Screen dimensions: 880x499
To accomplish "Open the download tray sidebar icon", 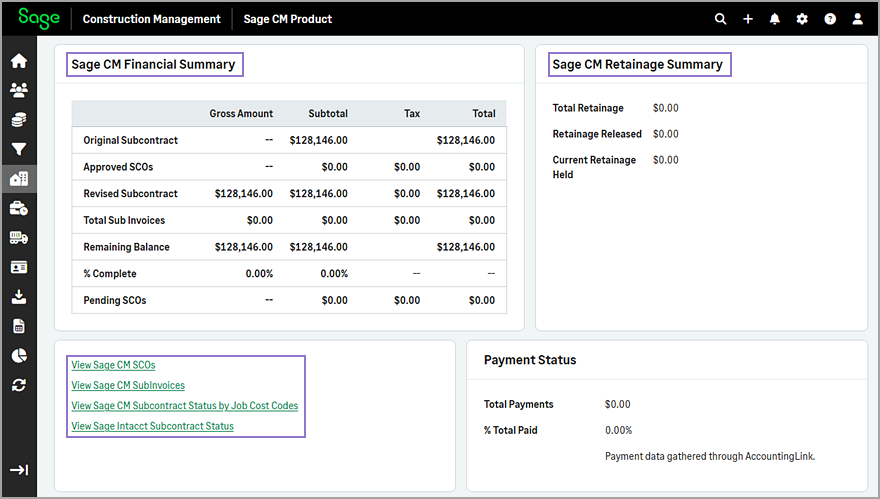I will pos(19,296).
